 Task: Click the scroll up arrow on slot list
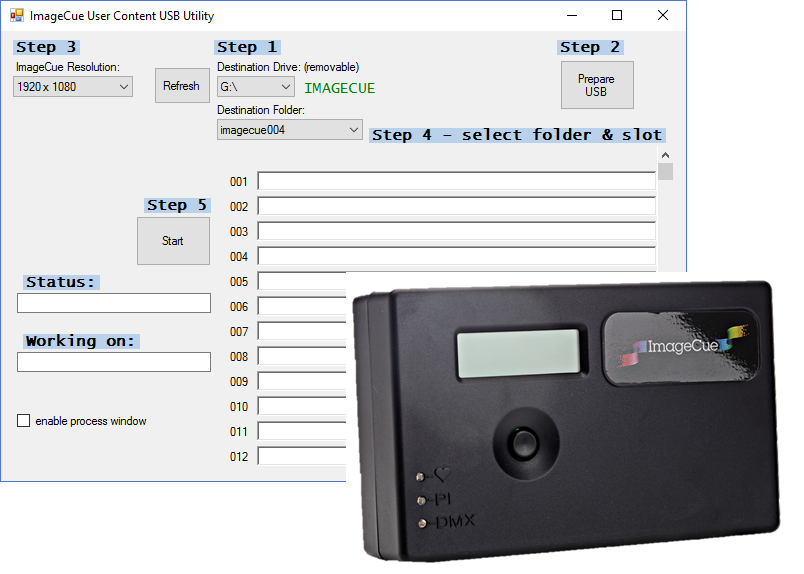(666, 155)
